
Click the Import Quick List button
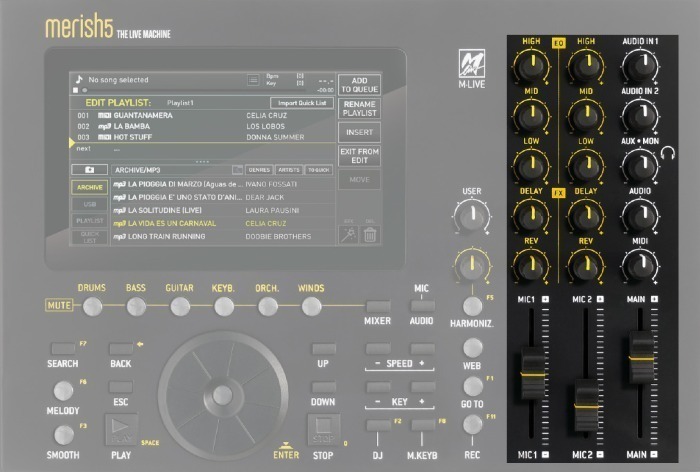tap(301, 103)
